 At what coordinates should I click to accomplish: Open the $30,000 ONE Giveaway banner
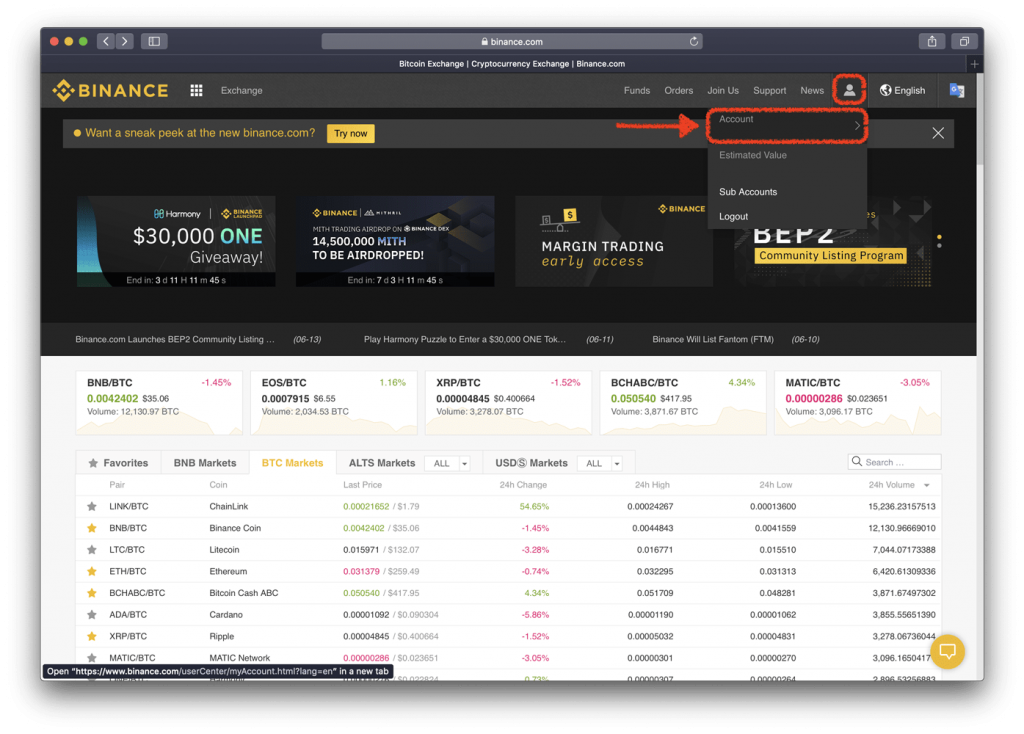point(176,241)
